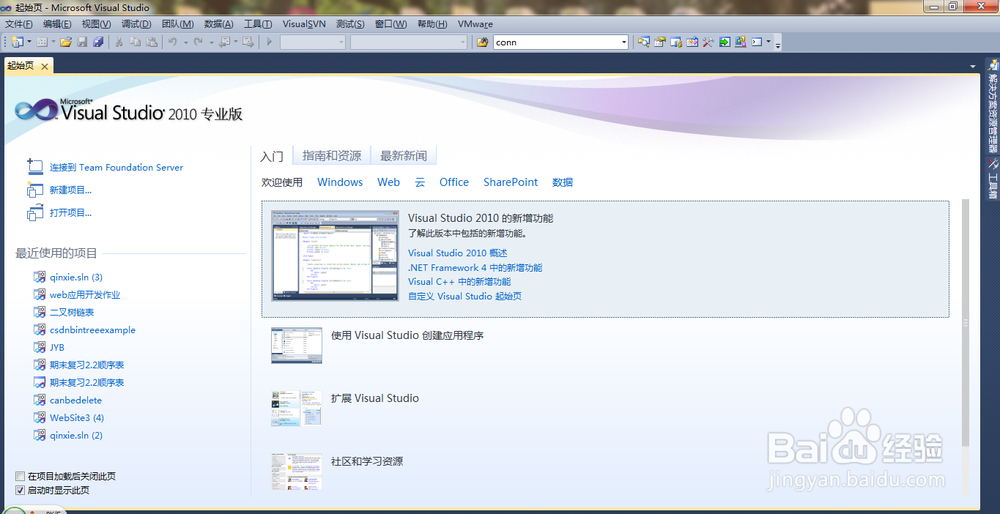This screenshot has height=514, width=1000.
Task: Click the Start Page green arrow icon
Action: [x=724, y=42]
